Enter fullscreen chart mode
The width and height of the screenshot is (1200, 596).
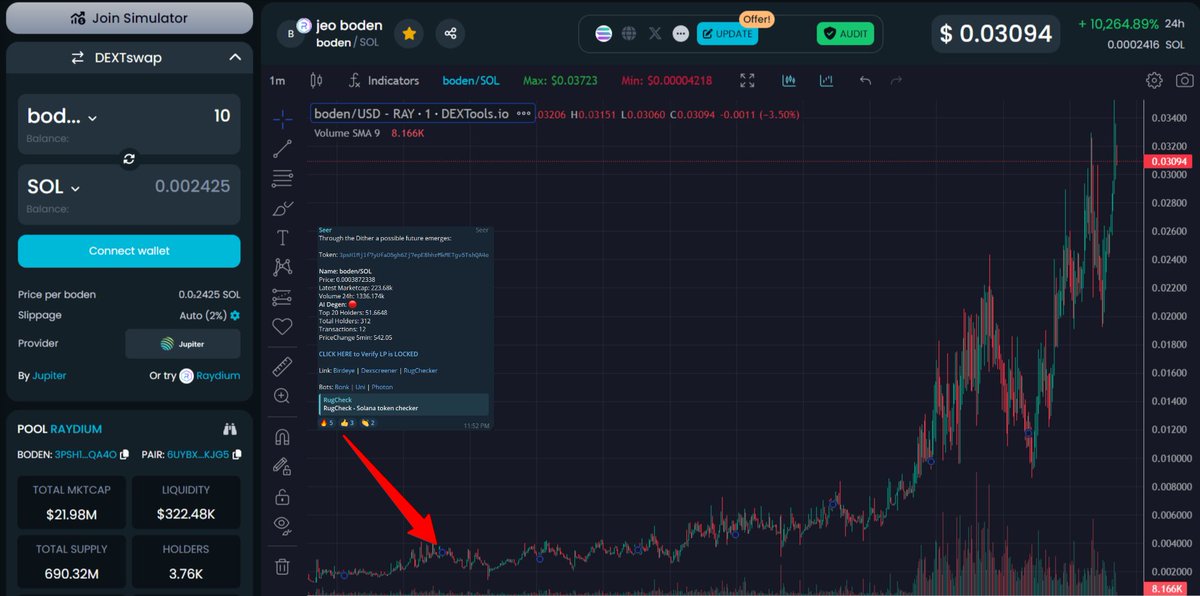pos(747,80)
